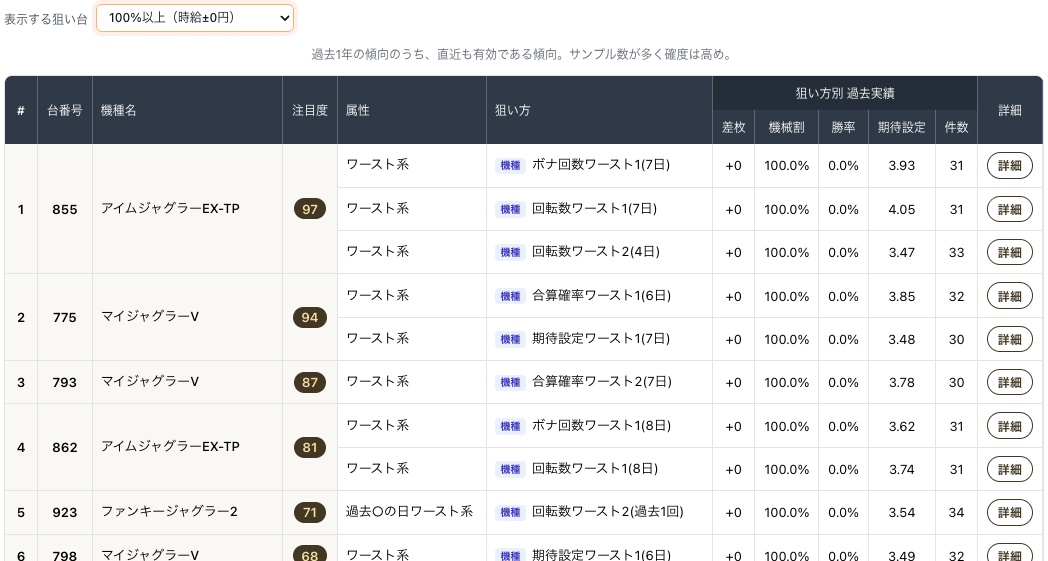
Task: Click the 81 attention score badge
Action: (309, 447)
